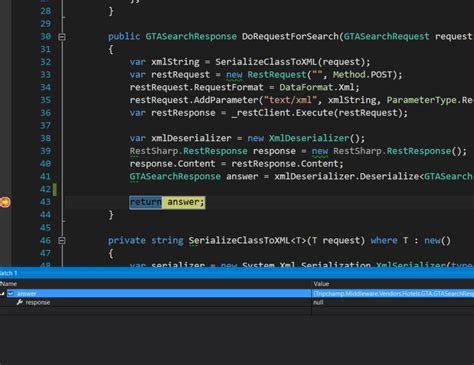Click the highlighted return keyword on line 43
474x365 pixels.
click(146, 202)
